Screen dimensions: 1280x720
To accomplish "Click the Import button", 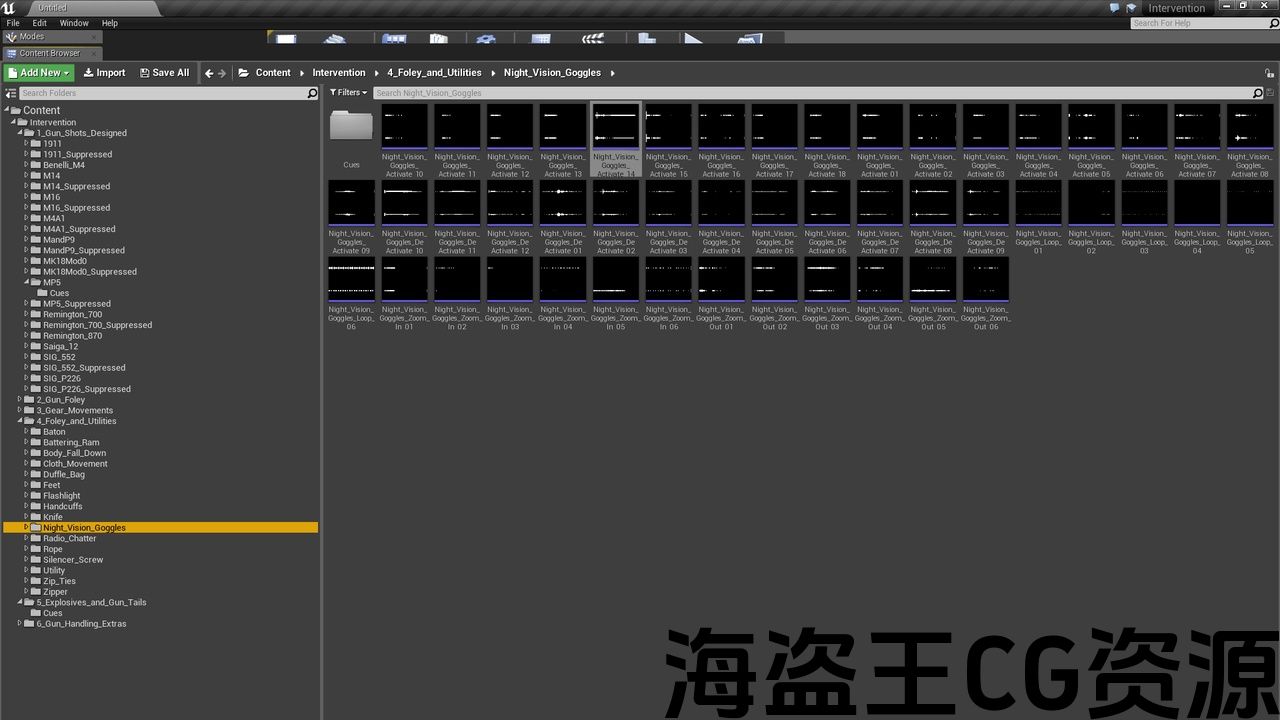I will [104, 73].
